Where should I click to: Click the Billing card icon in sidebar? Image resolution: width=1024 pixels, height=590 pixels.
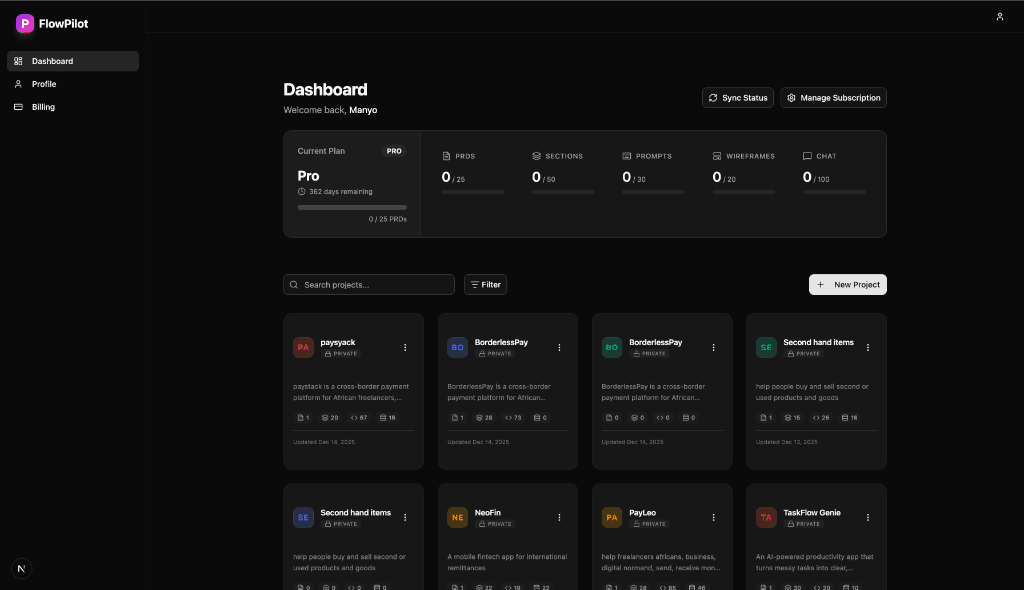(18, 107)
